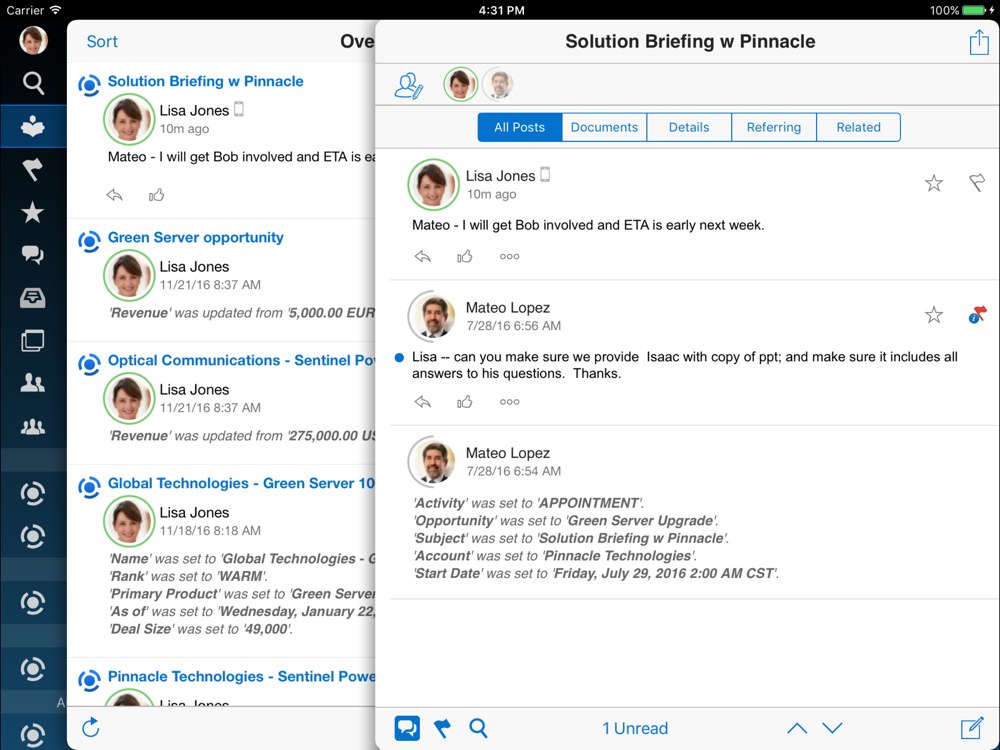Open Optical Communications - Sentinel conversation
The height and width of the screenshot is (750, 1000).
[x=241, y=360]
